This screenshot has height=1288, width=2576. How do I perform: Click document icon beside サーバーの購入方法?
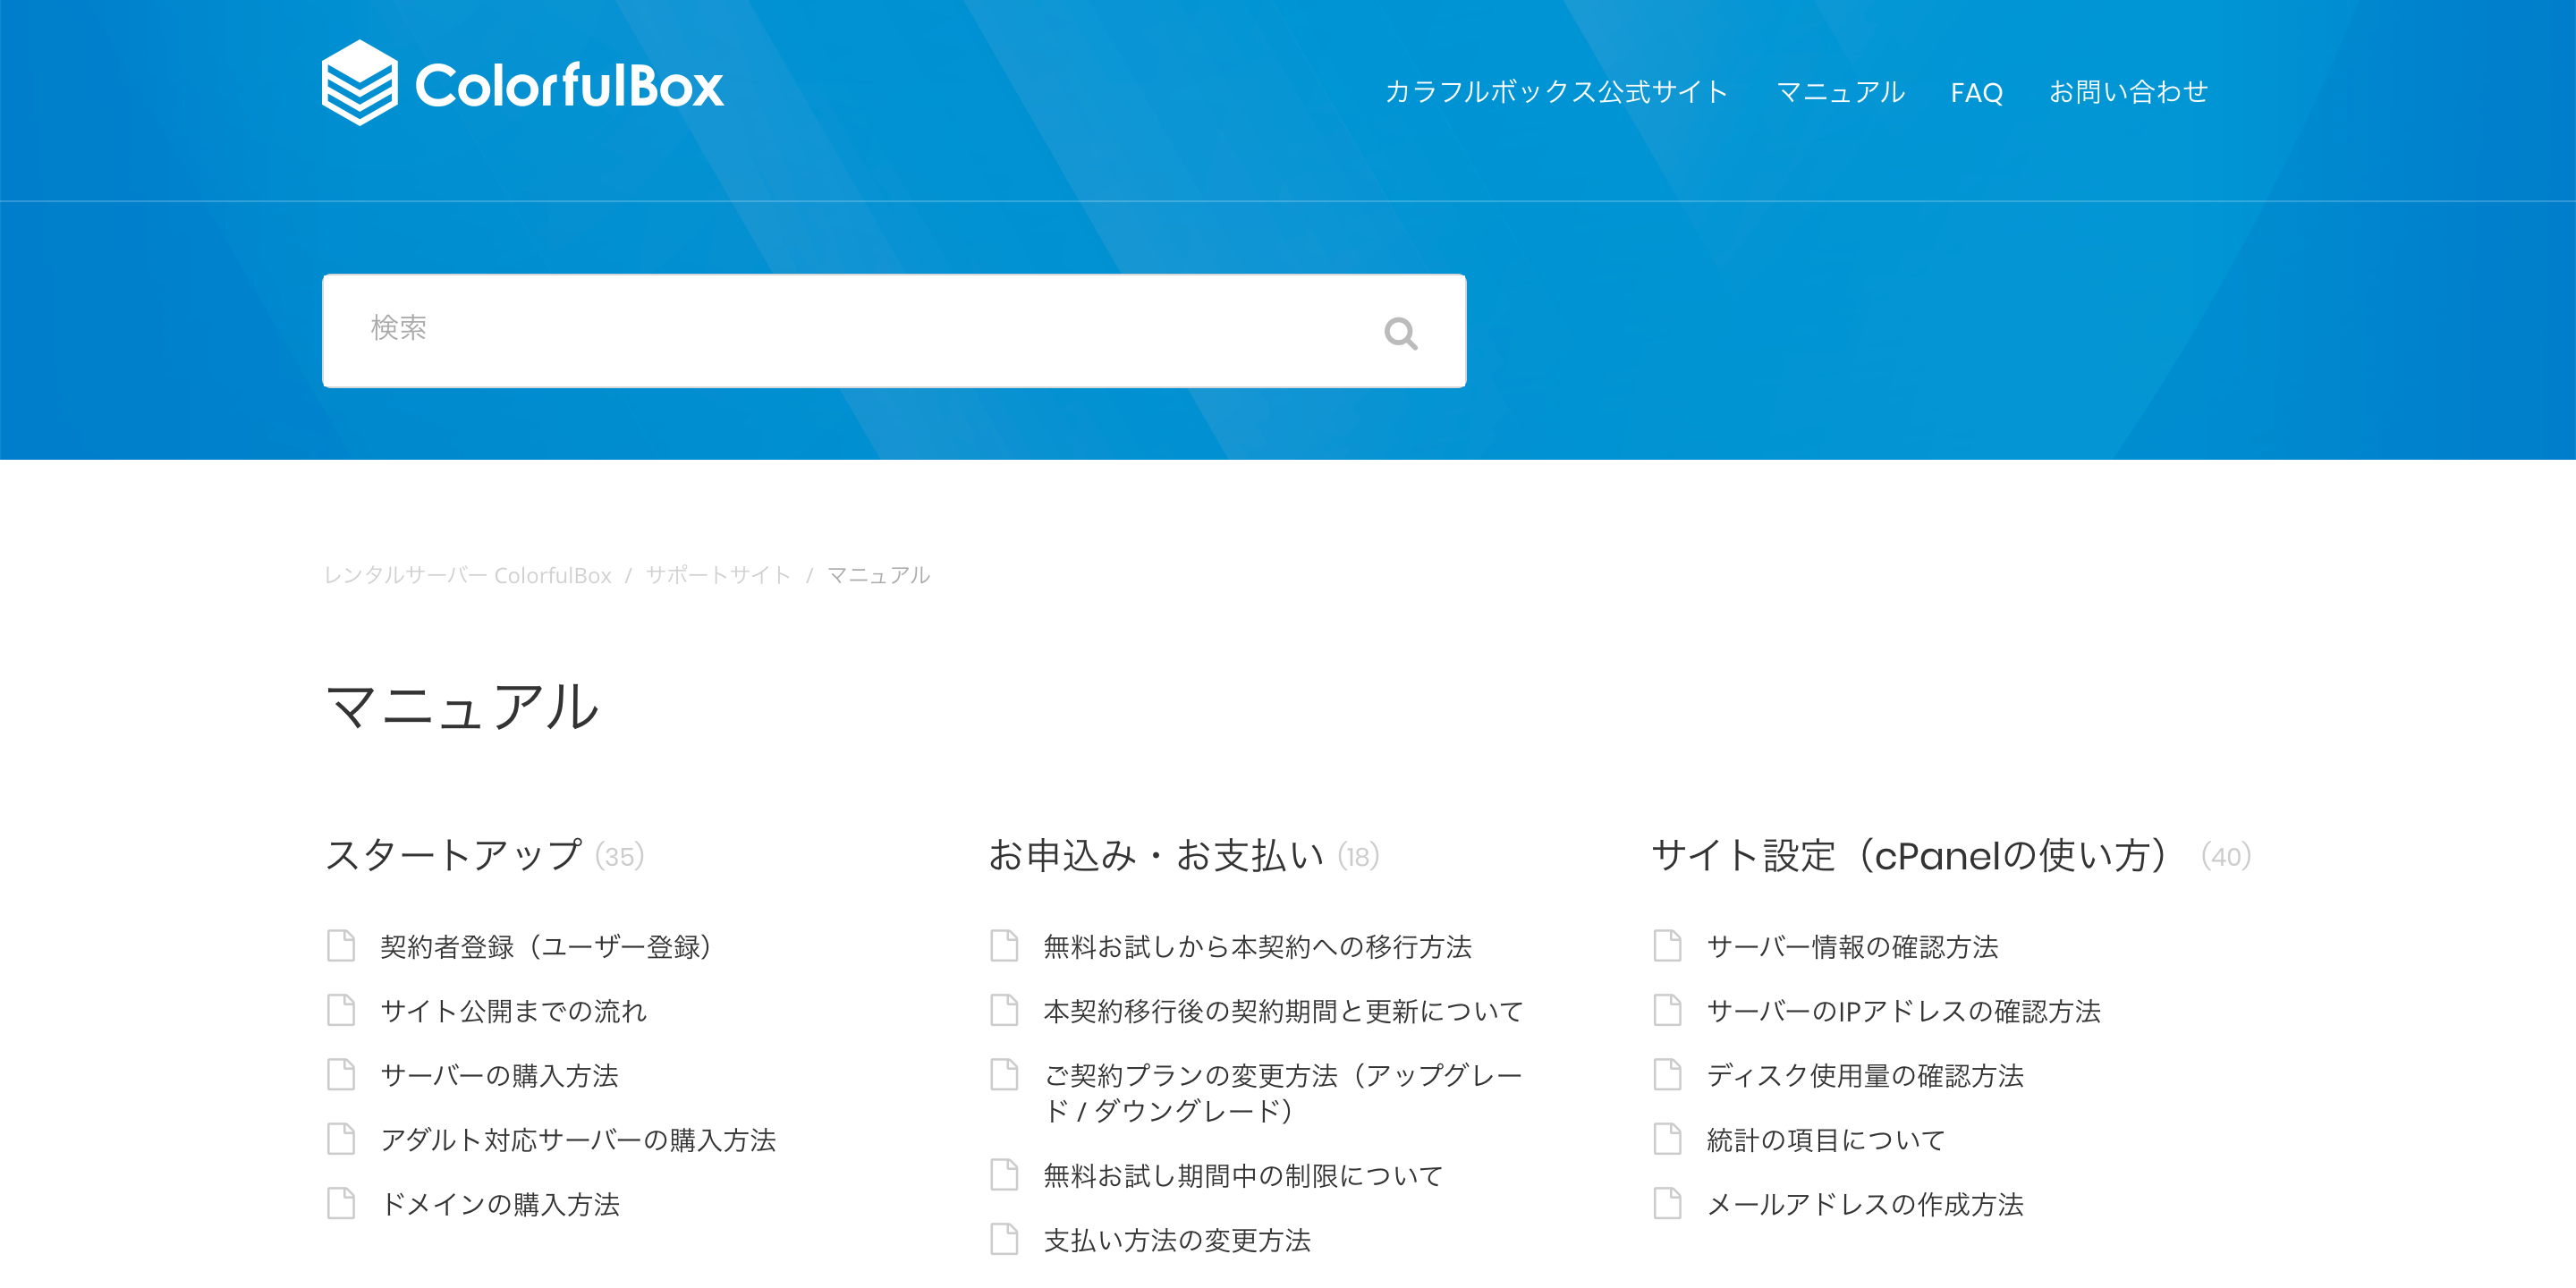pyautogui.click(x=341, y=1074)
